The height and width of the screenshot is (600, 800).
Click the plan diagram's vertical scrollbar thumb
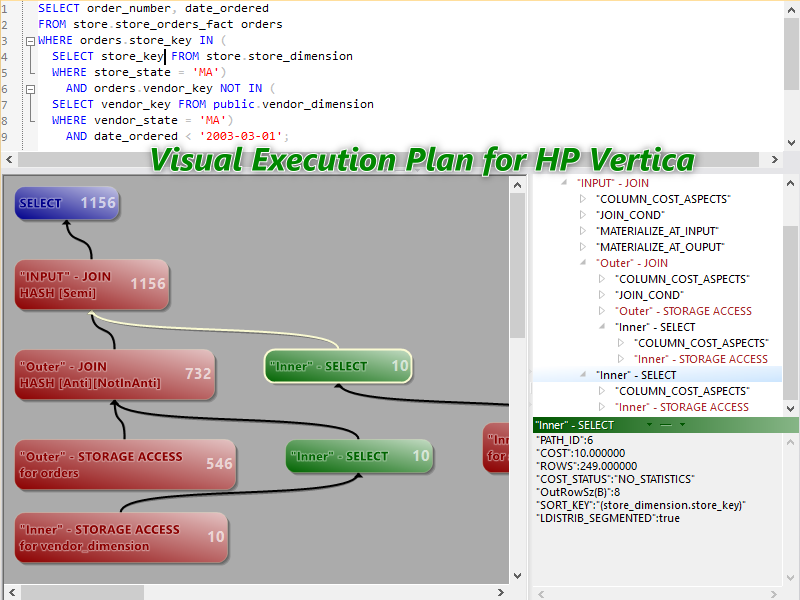(x=517, y=265)
